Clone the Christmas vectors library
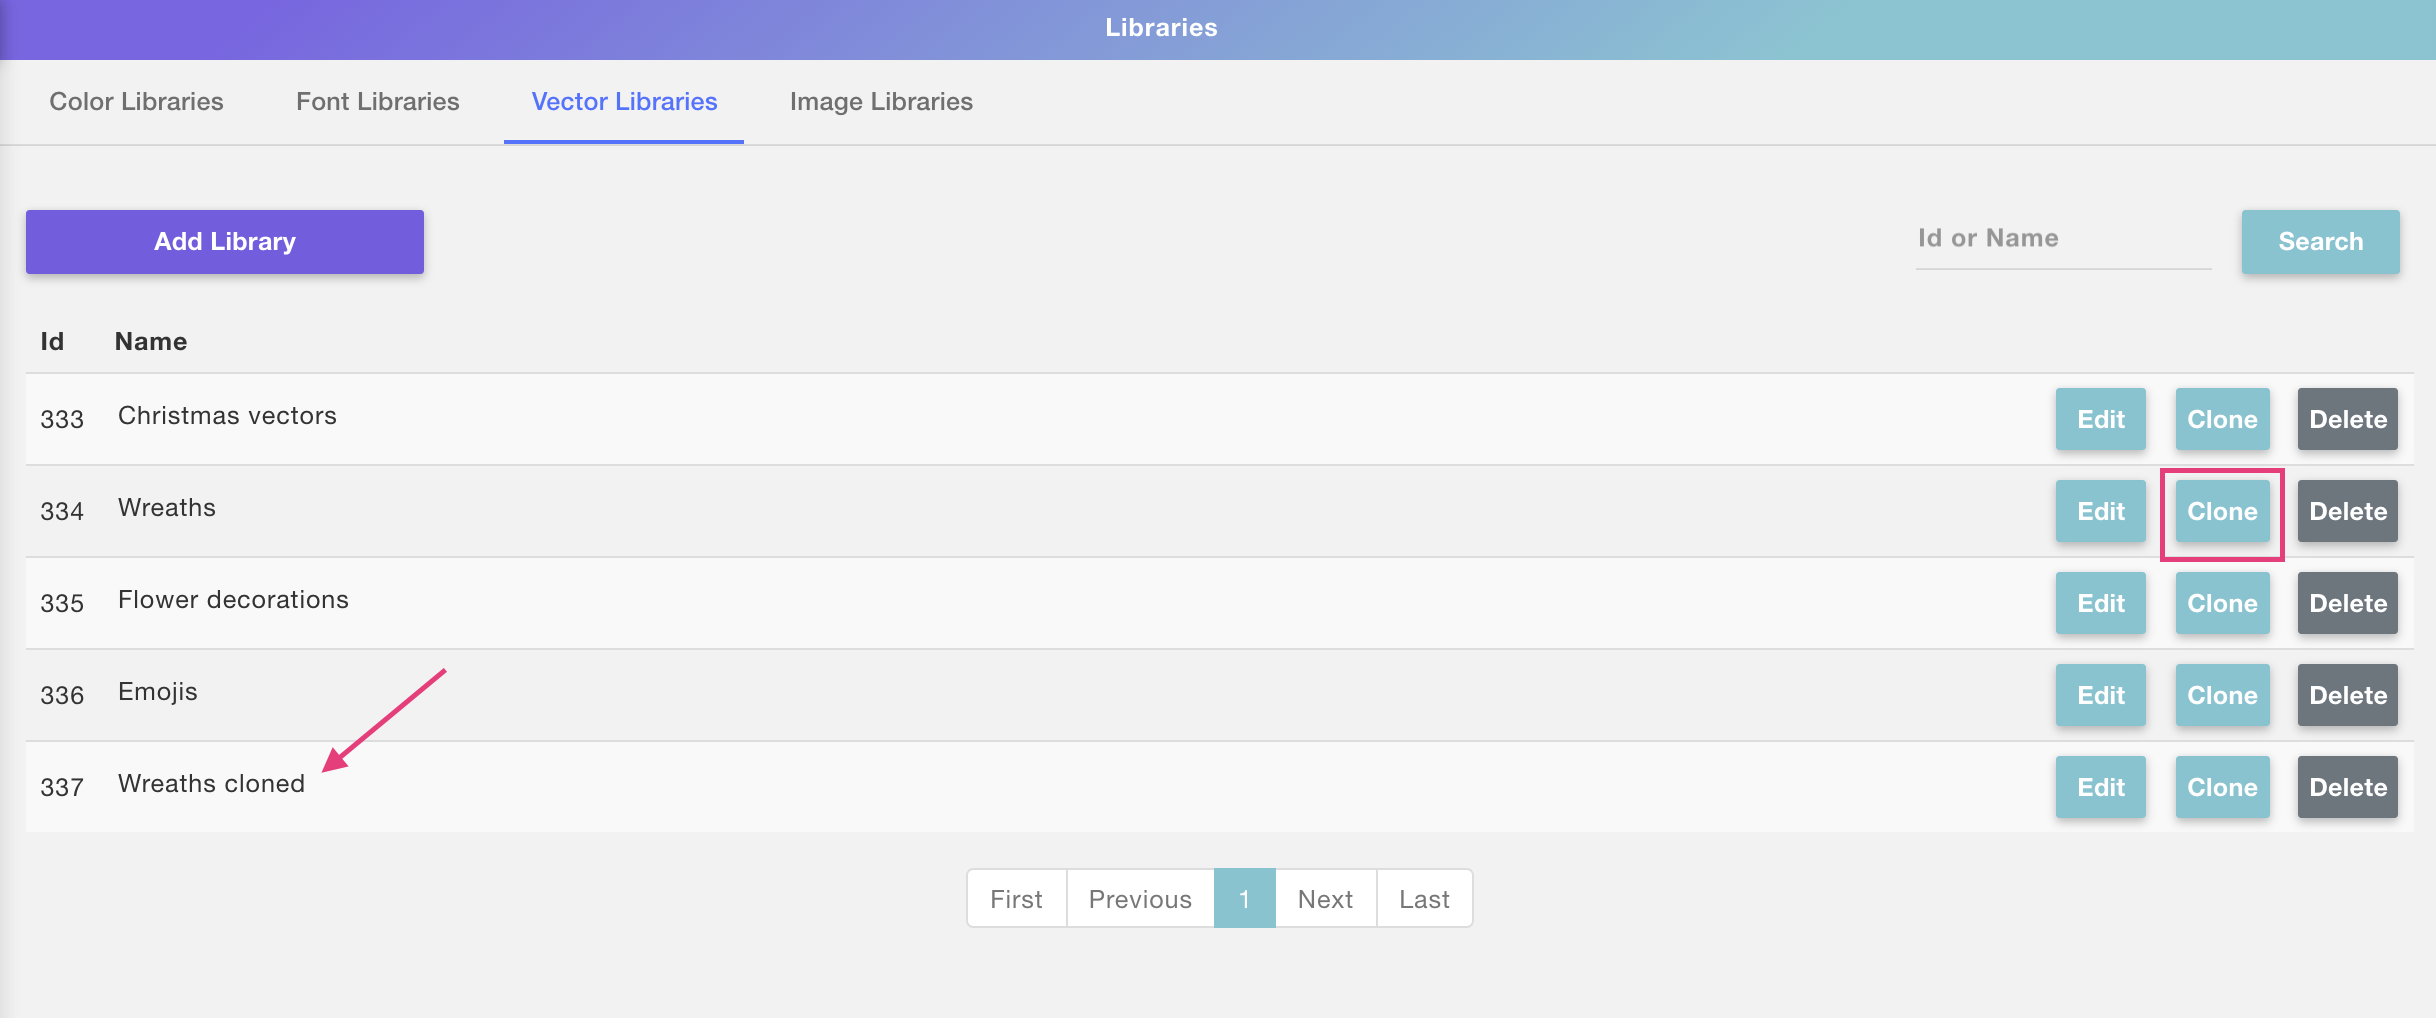This screenshot has width=2436, height=1018. coord(2221,419)
